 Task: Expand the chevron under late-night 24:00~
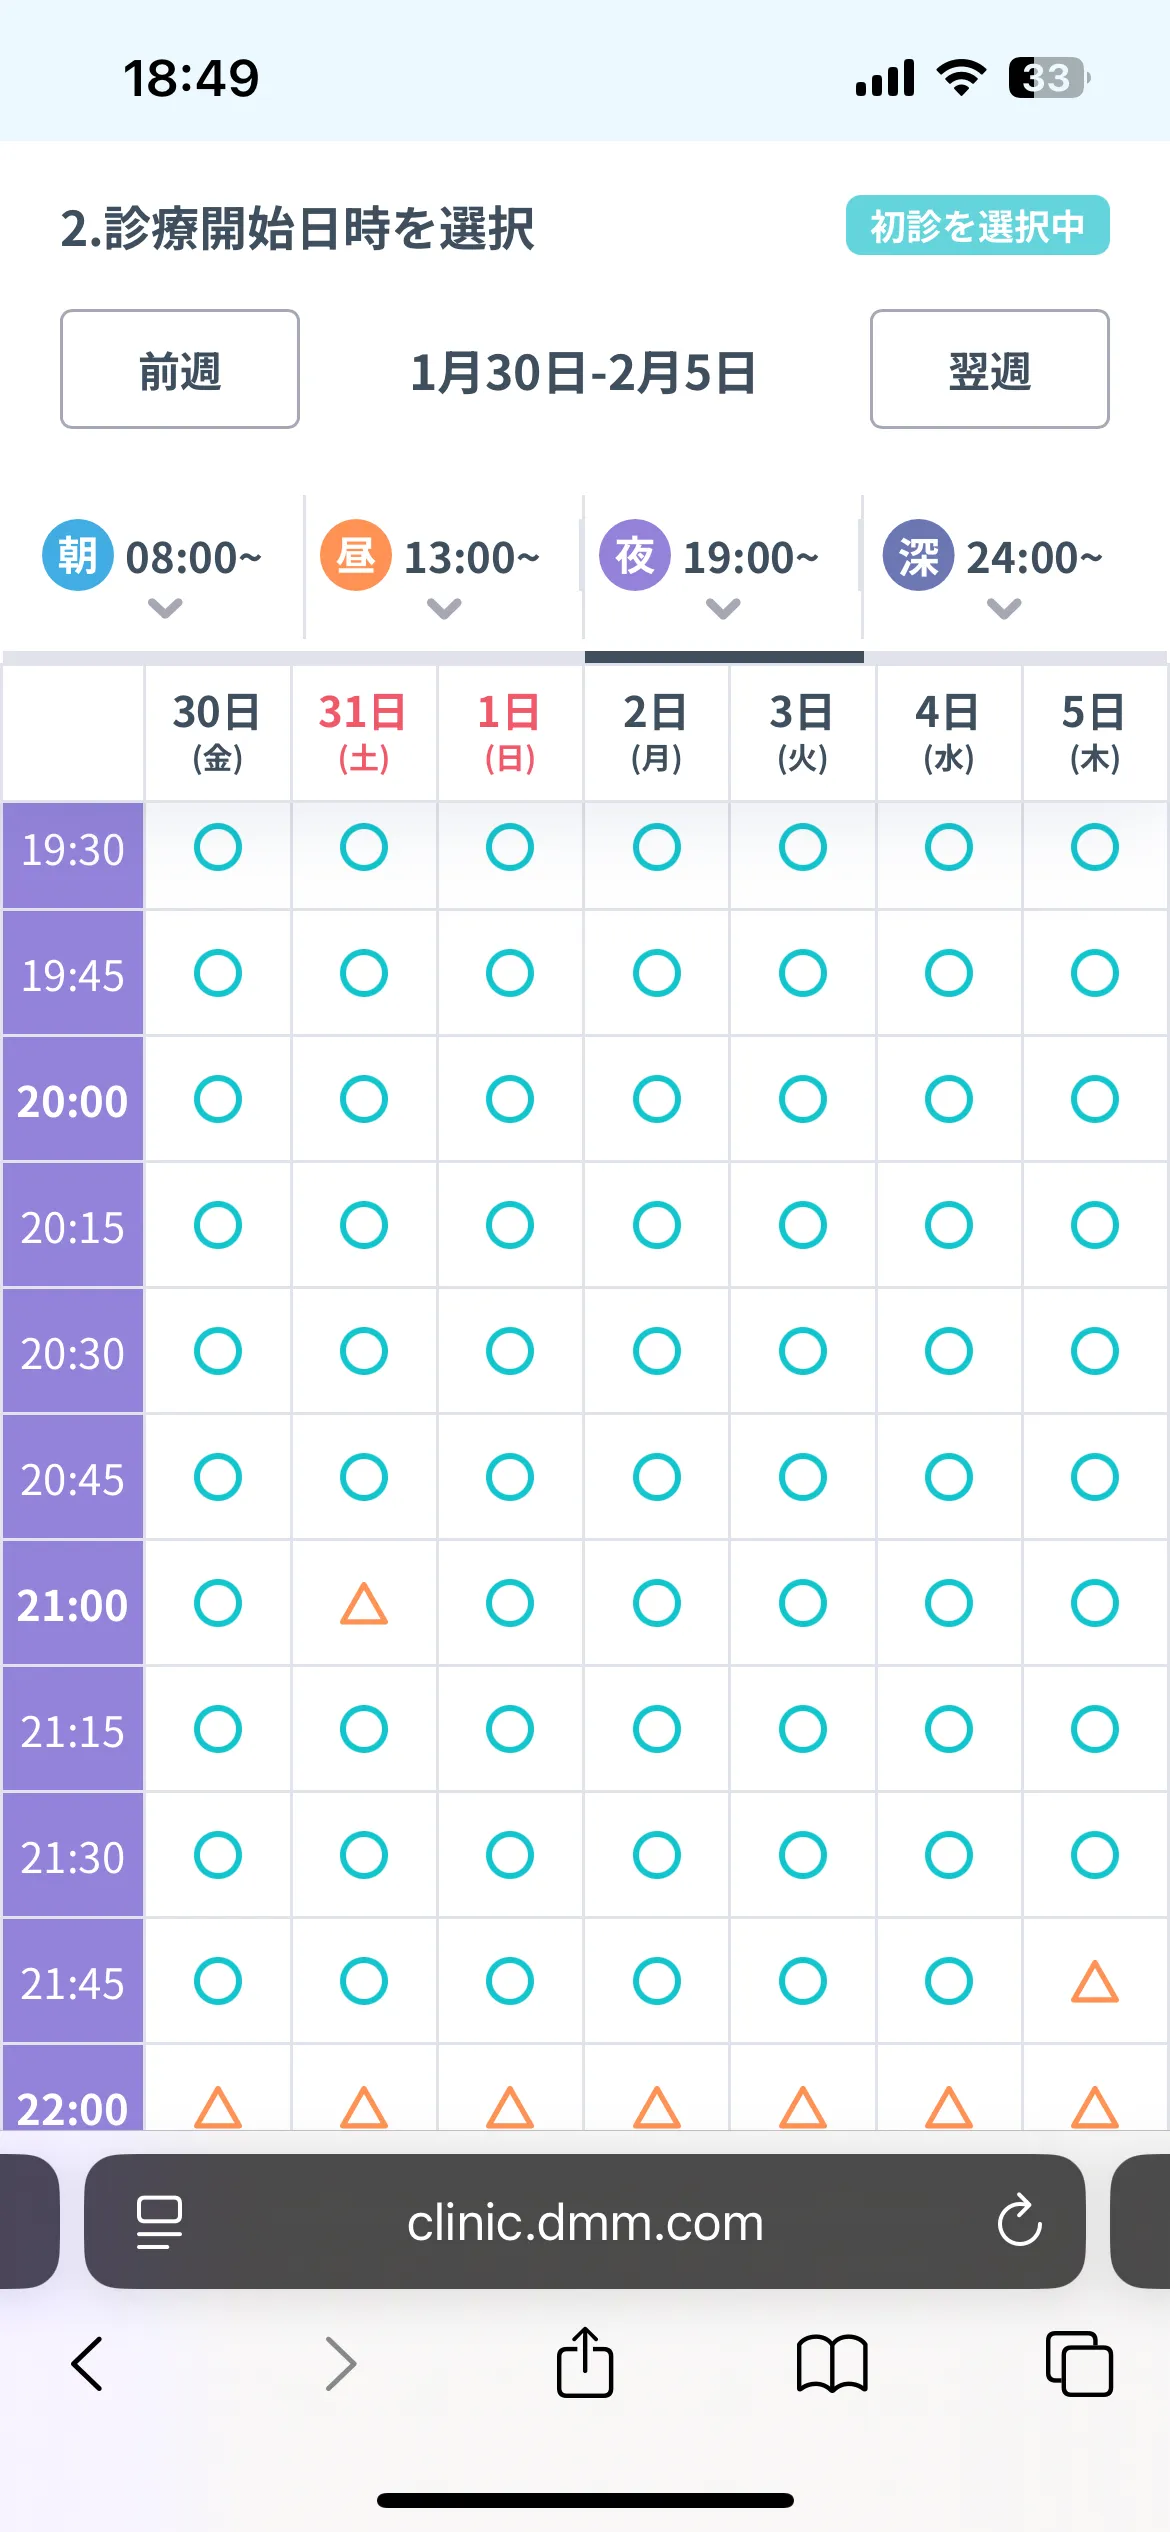coord(1004,607)
